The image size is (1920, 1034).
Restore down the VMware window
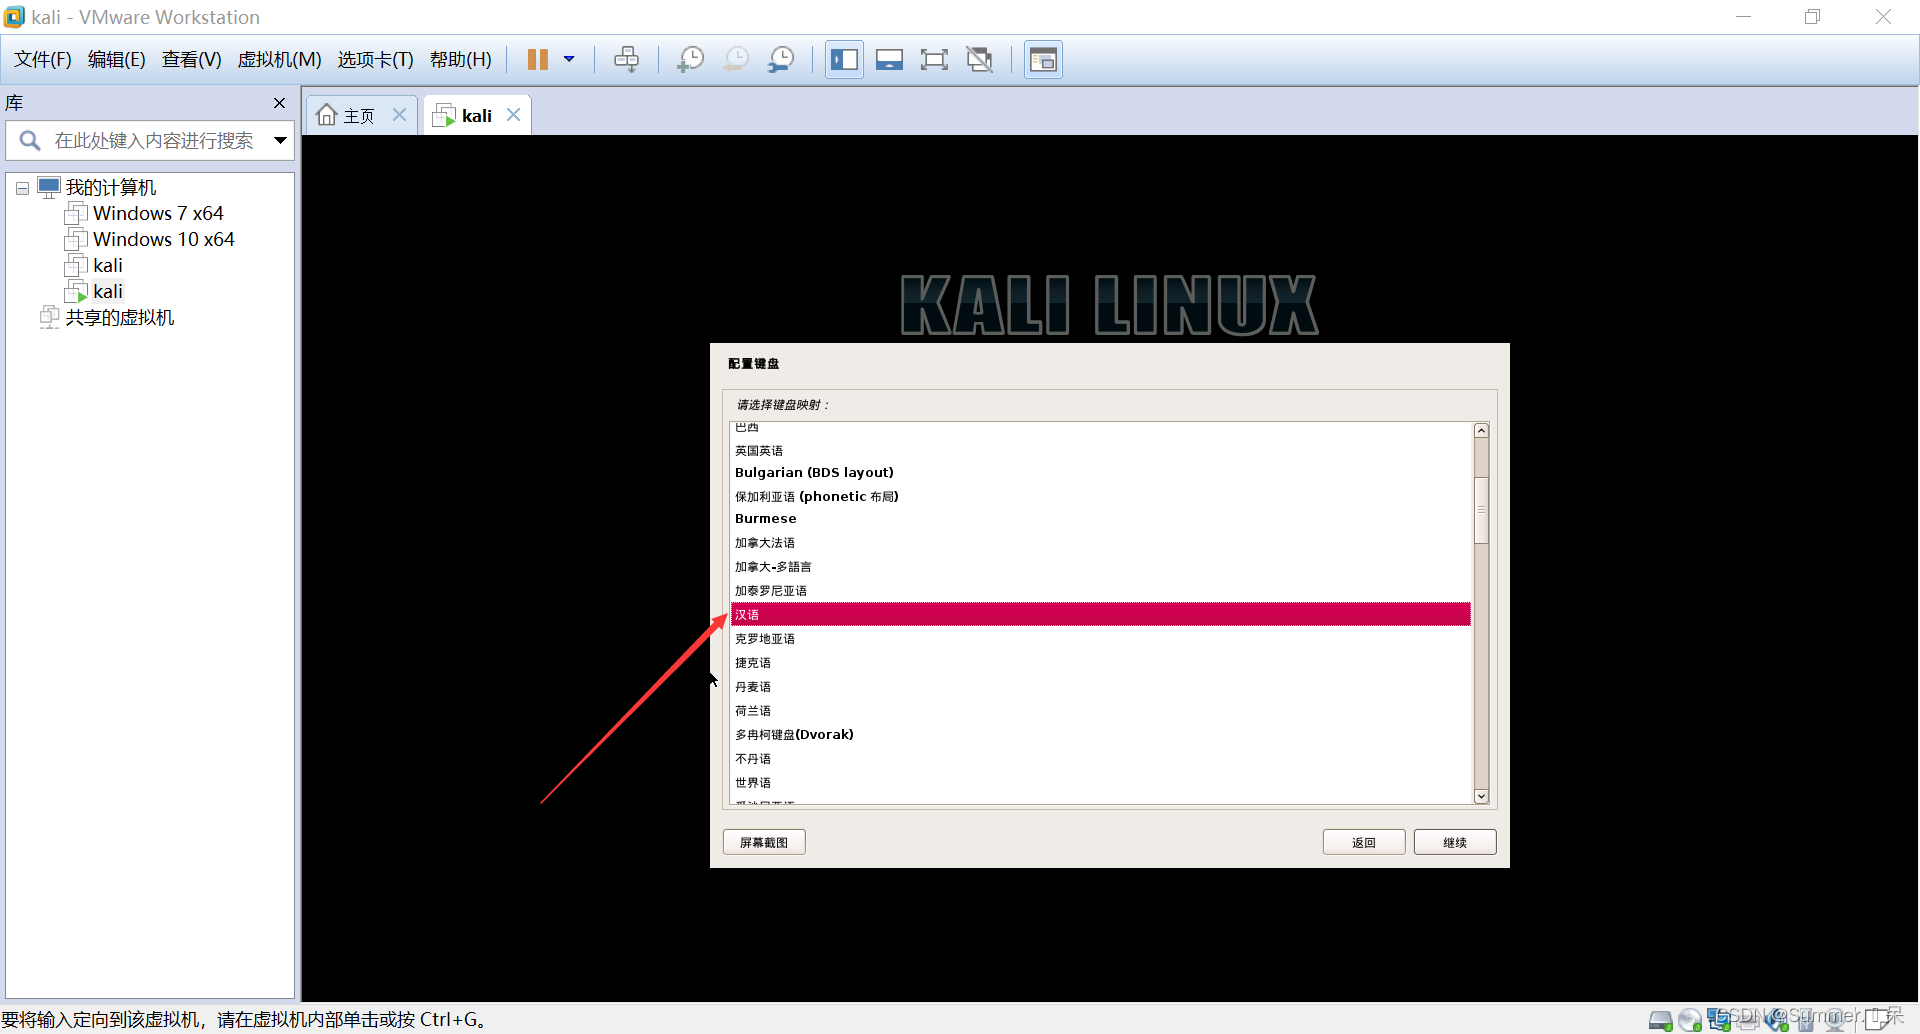[x=1812, y=17]
